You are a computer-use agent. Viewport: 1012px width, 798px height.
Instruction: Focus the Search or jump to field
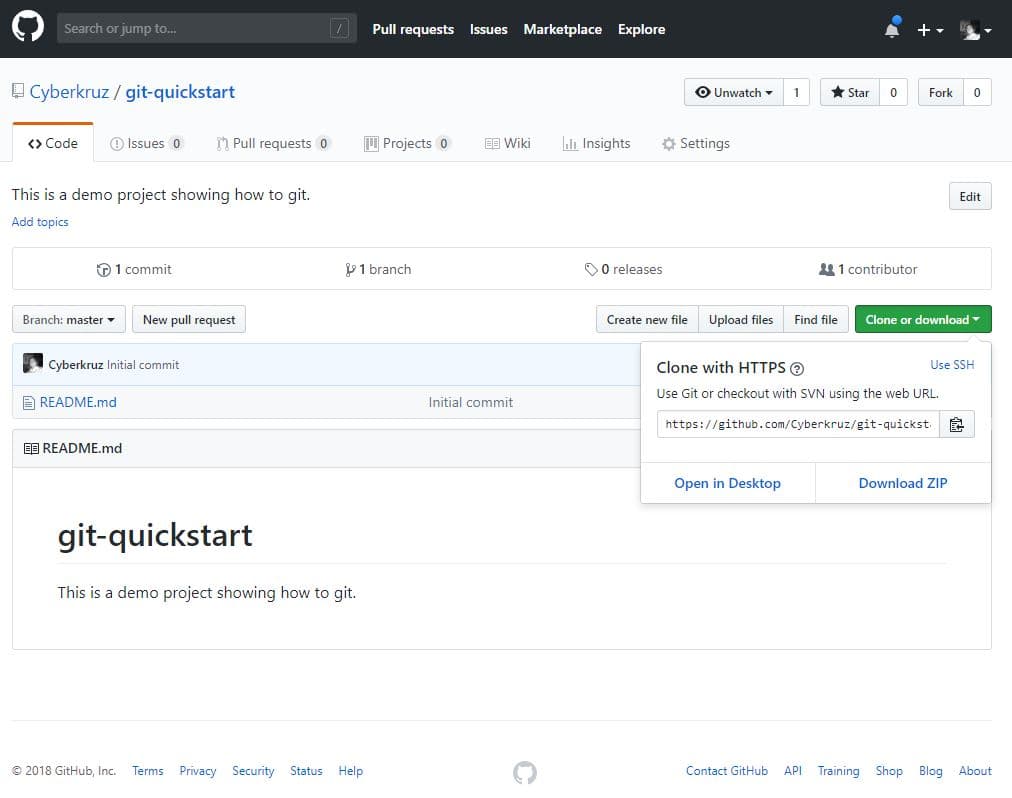[x=207, y=28]
